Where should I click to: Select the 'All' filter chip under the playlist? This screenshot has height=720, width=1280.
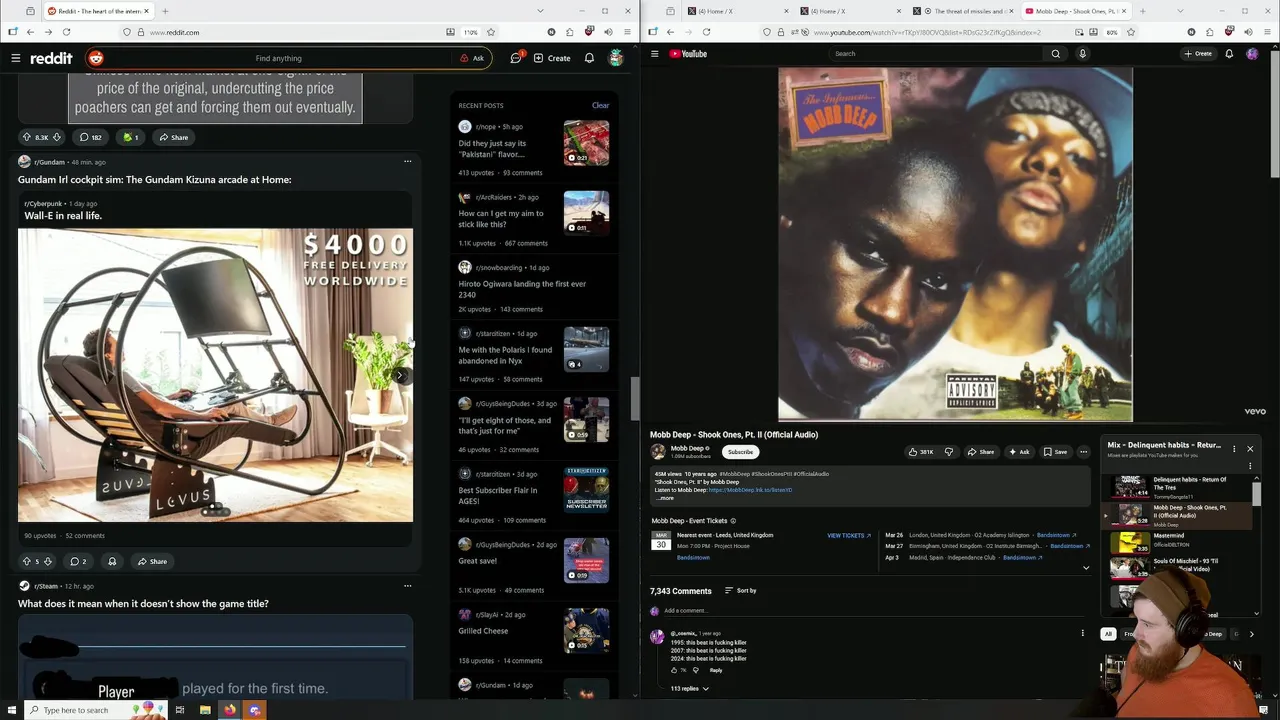pyautogui.click(x=1108, y=634)
